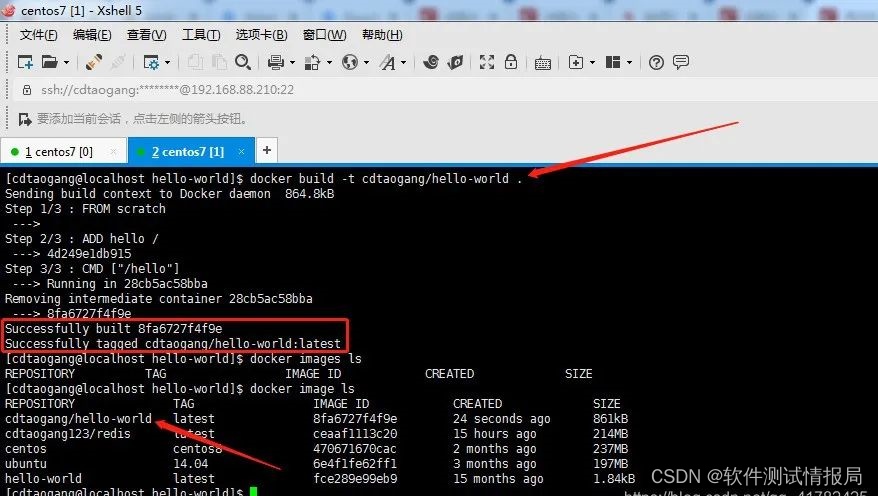The height and width of the screenshot is (496, 878).
Task: Expand the Font dropdown arrow
Action: click(x=403, y=63)
